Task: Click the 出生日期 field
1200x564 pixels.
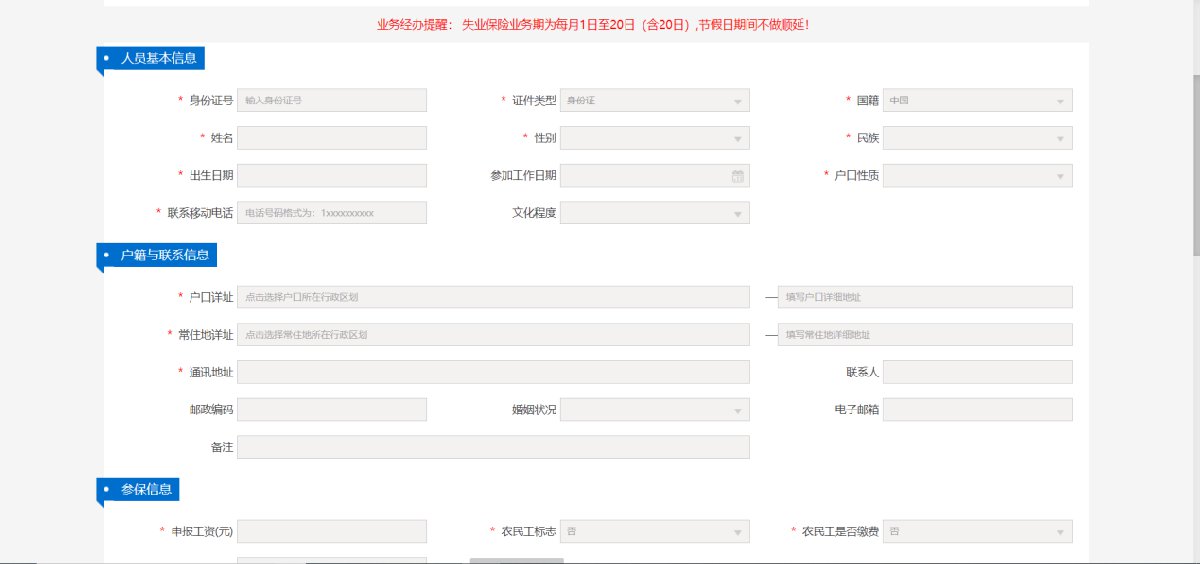Action: coord(331,176)
